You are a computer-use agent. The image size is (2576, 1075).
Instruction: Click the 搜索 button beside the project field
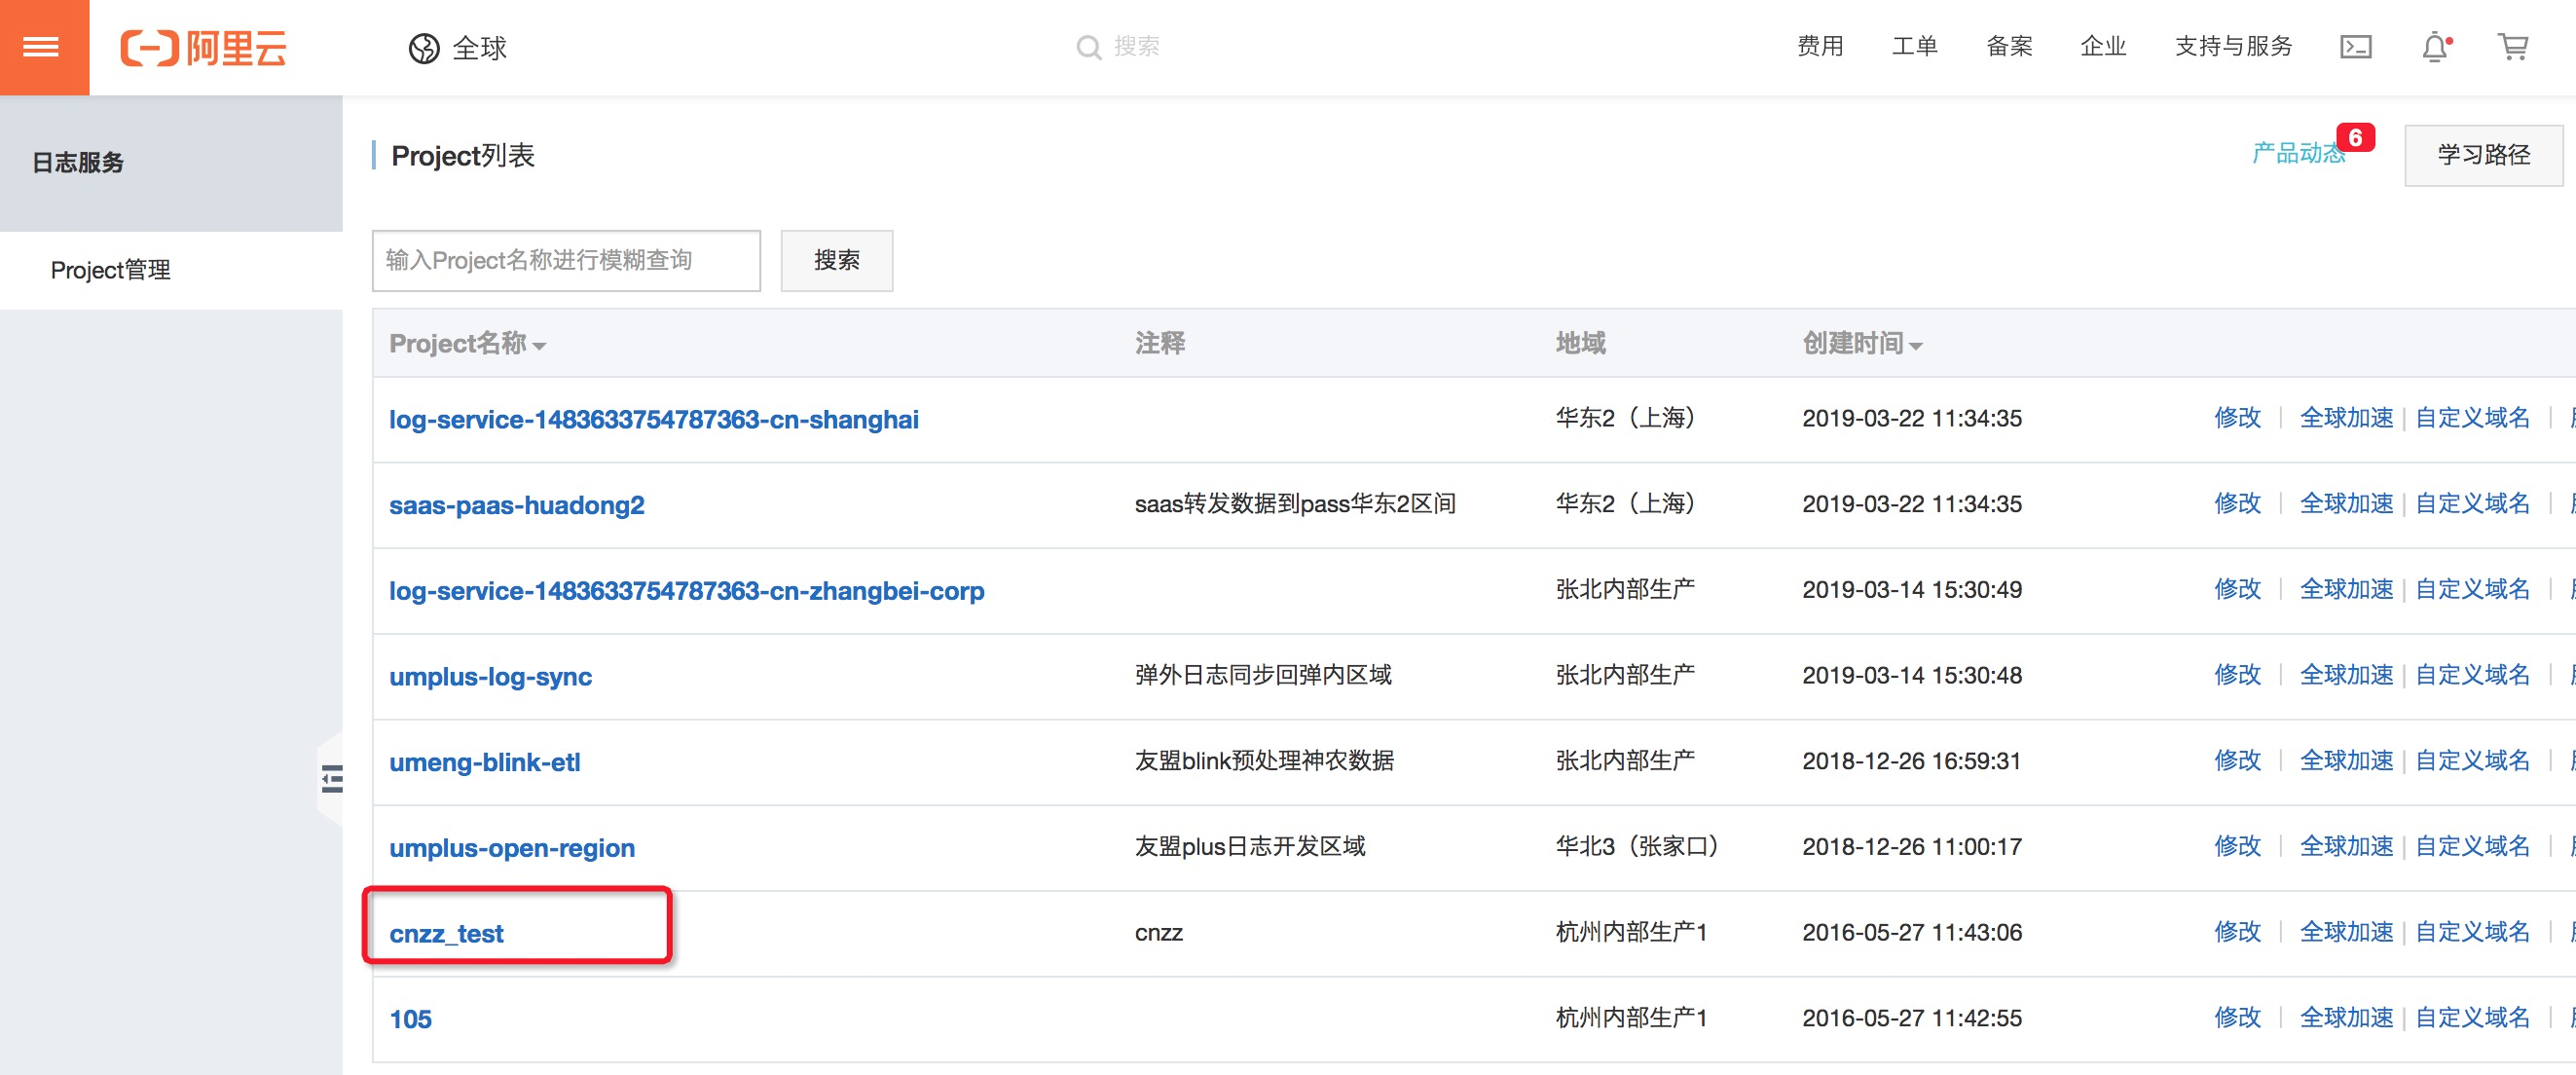click(x=836, y=261)
